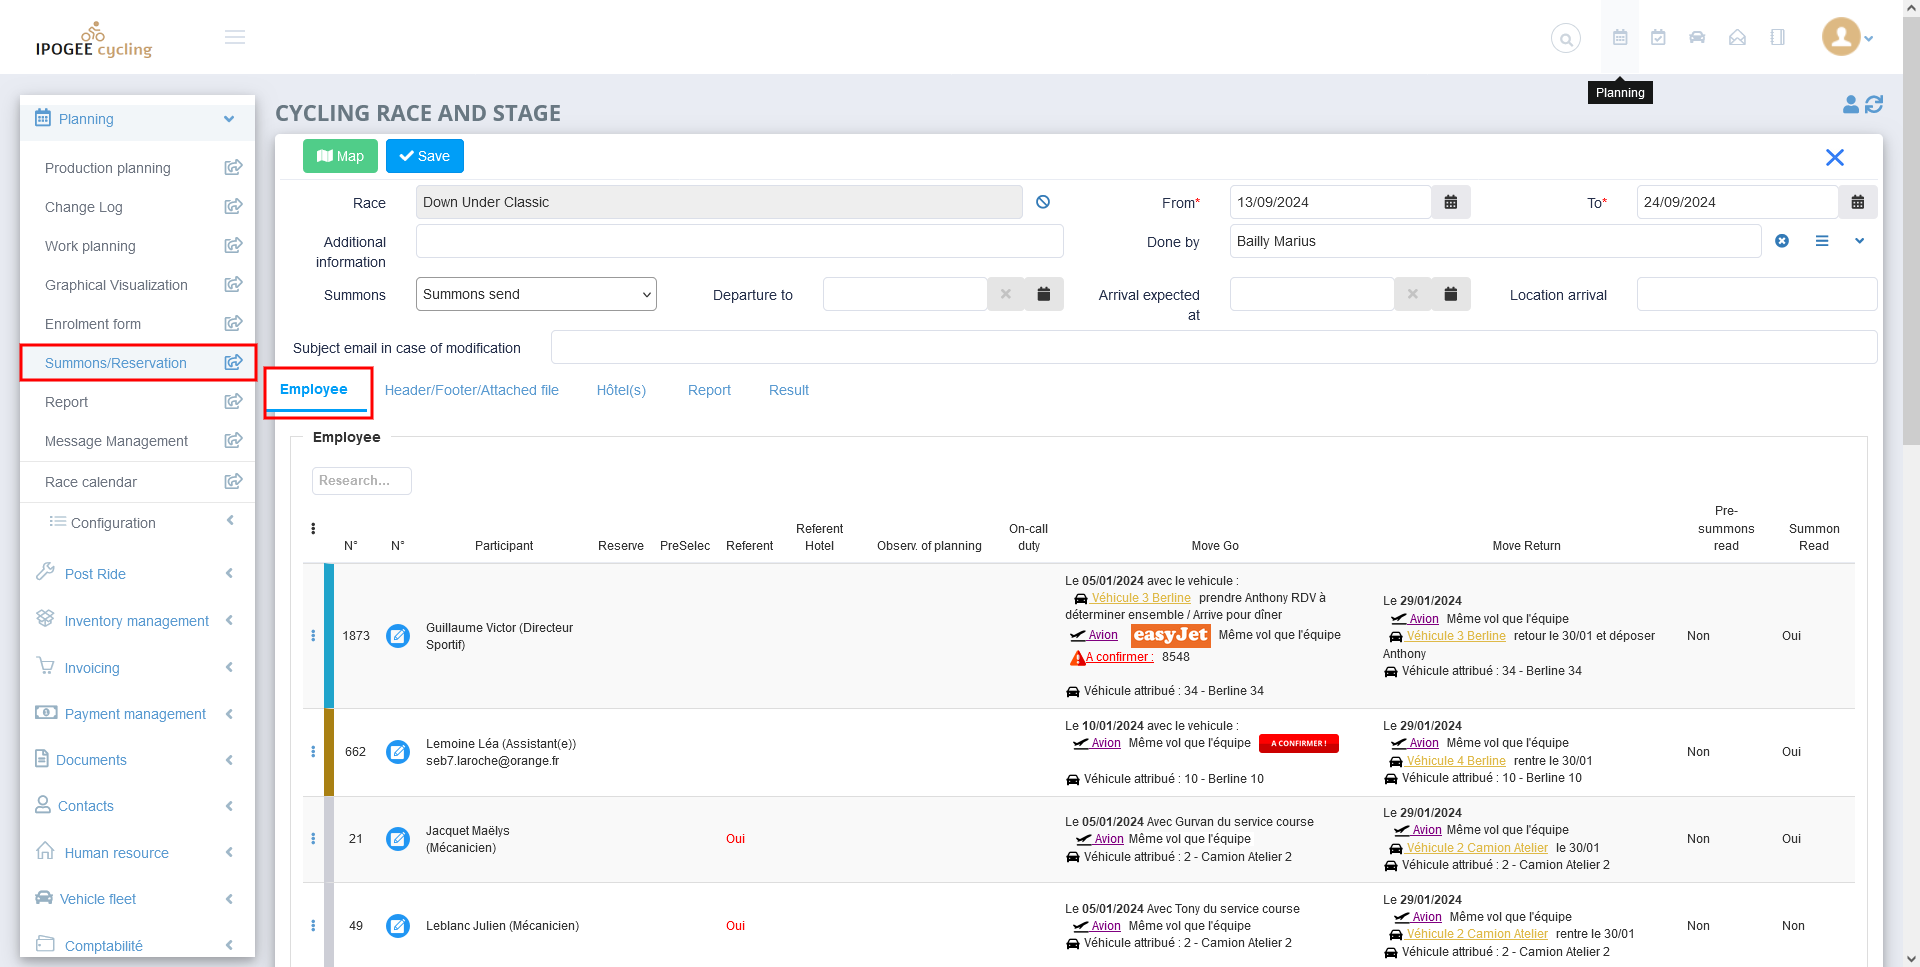Open the user avatar menu

click(1847, 37)
